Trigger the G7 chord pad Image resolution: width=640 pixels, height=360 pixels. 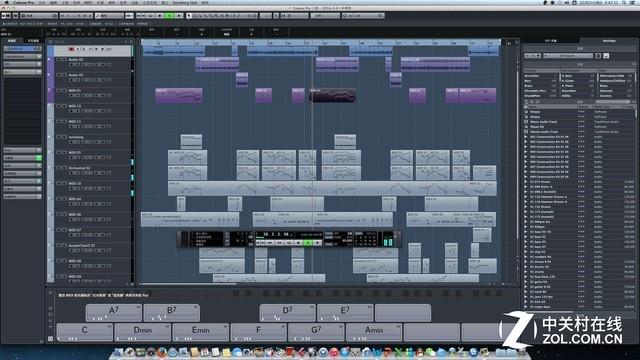coord(316,332)
